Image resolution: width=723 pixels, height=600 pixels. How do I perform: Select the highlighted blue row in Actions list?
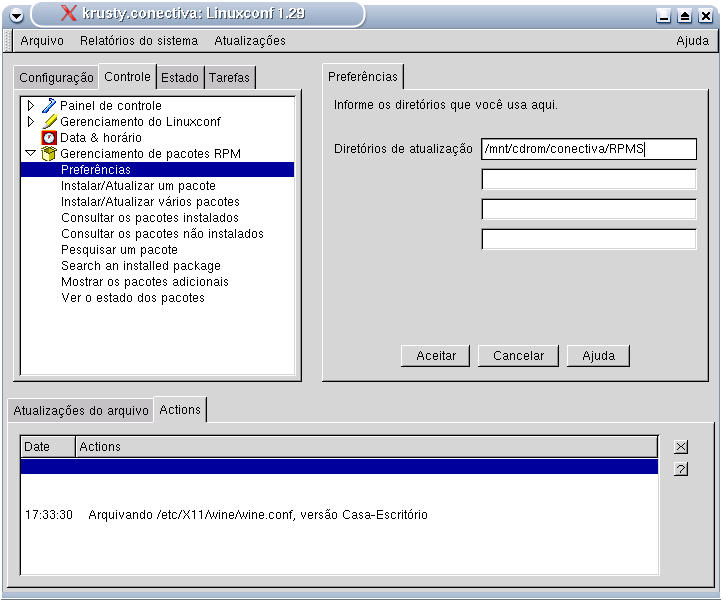click(339, 467)
